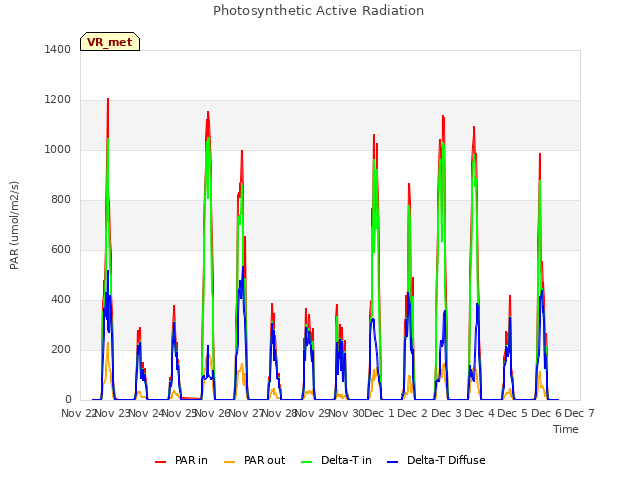Click the Dec 1 x-axis tick label
This screenshot has height=480, width=640.
pyautogui.click(x=380, y=413)
